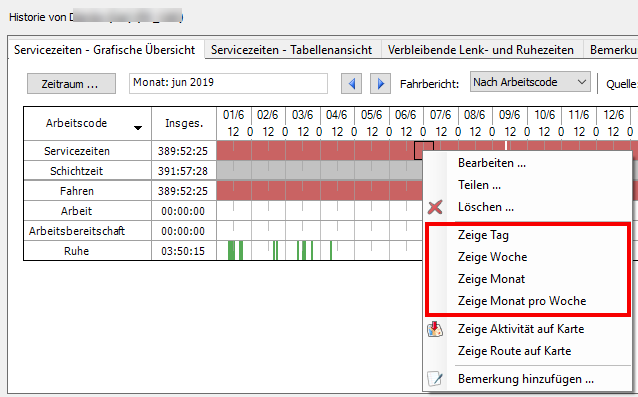The width and height of the screenshot is (638, 397).
Task: Click the first green Ruhe bar on 01/6
Action: point(232,251)
